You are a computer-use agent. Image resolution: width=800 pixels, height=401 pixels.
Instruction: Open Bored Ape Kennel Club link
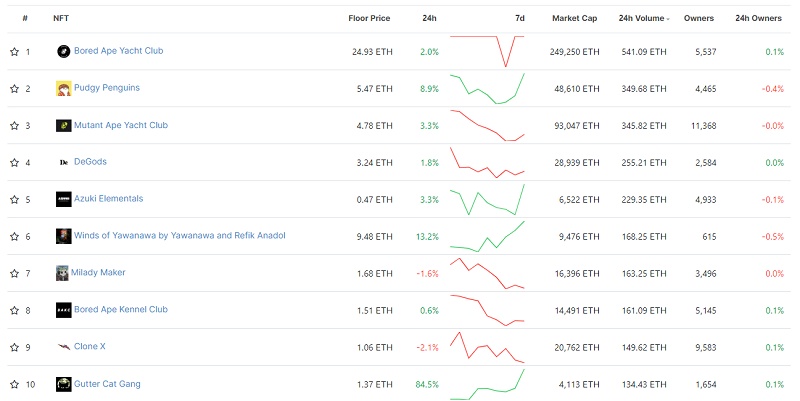(119, 310)
